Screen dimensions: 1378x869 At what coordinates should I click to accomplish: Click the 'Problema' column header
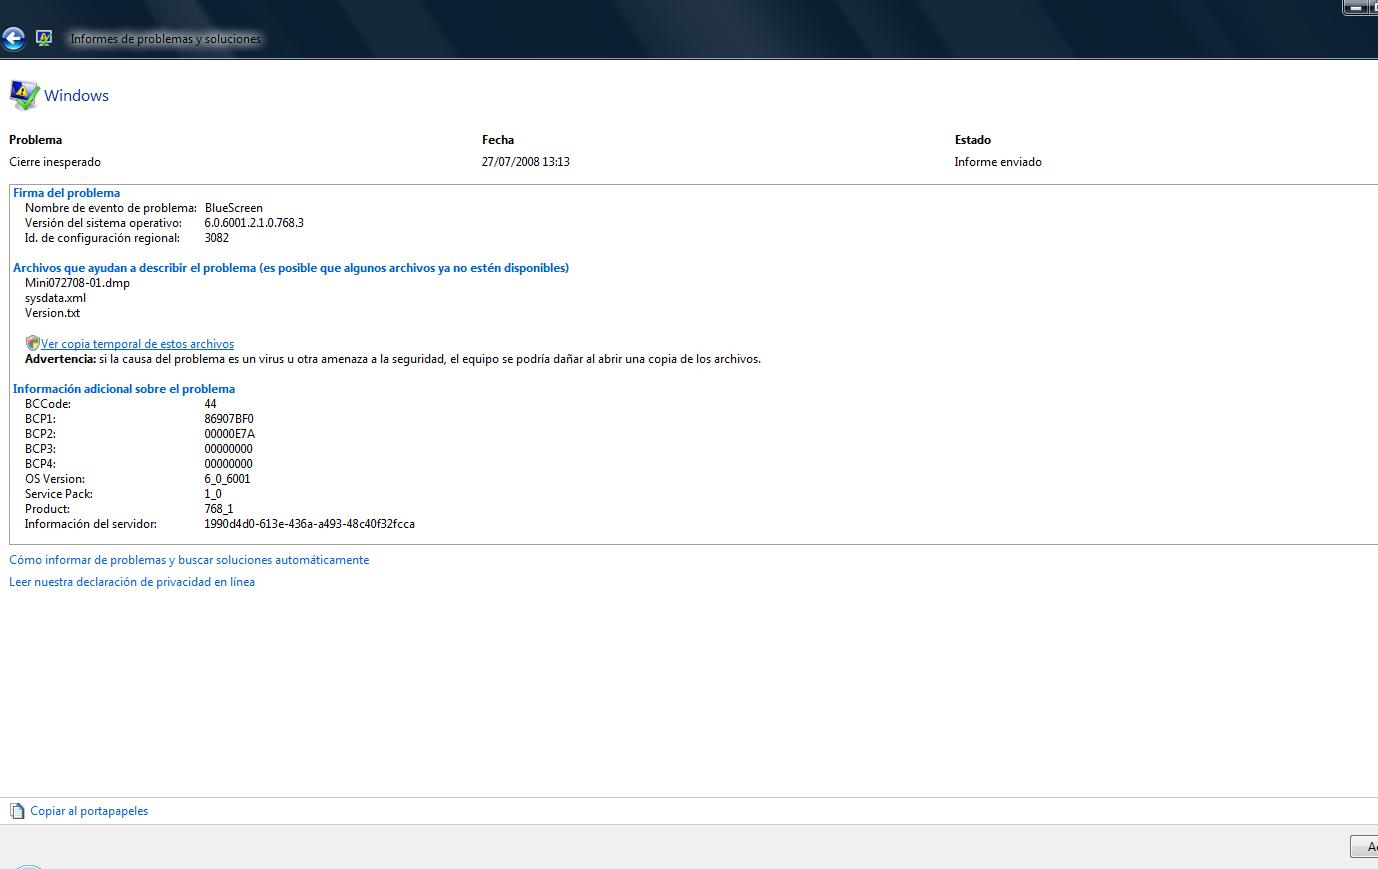pos(35,140)
